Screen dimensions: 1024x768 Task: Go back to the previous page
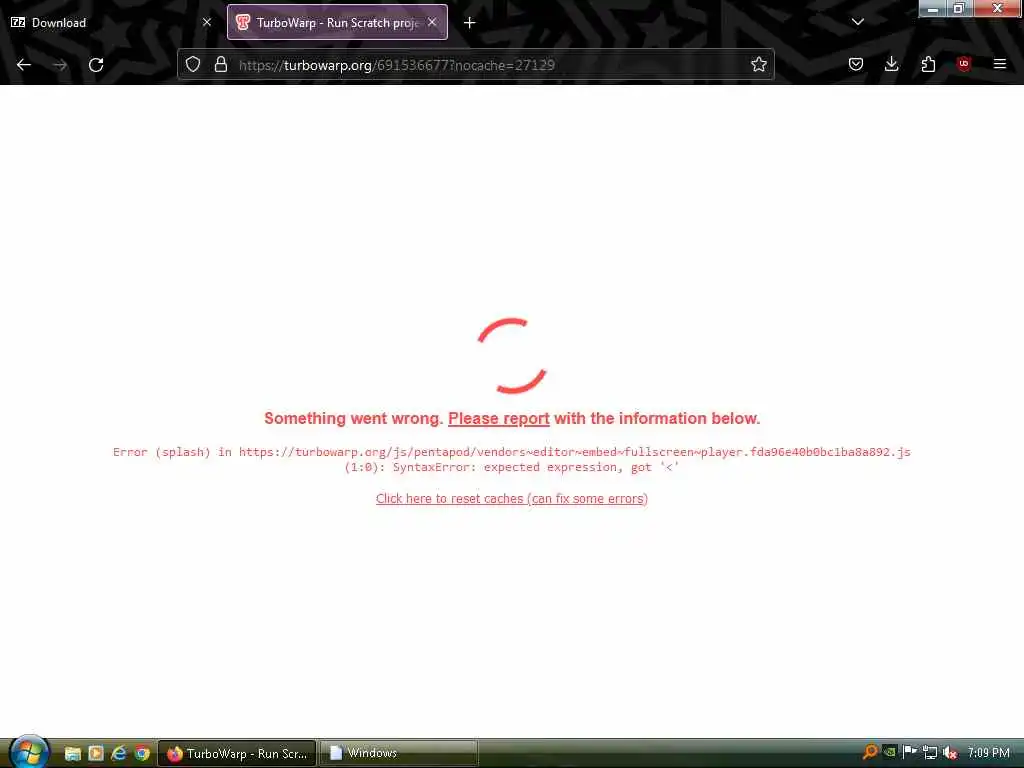coord(24,65)
